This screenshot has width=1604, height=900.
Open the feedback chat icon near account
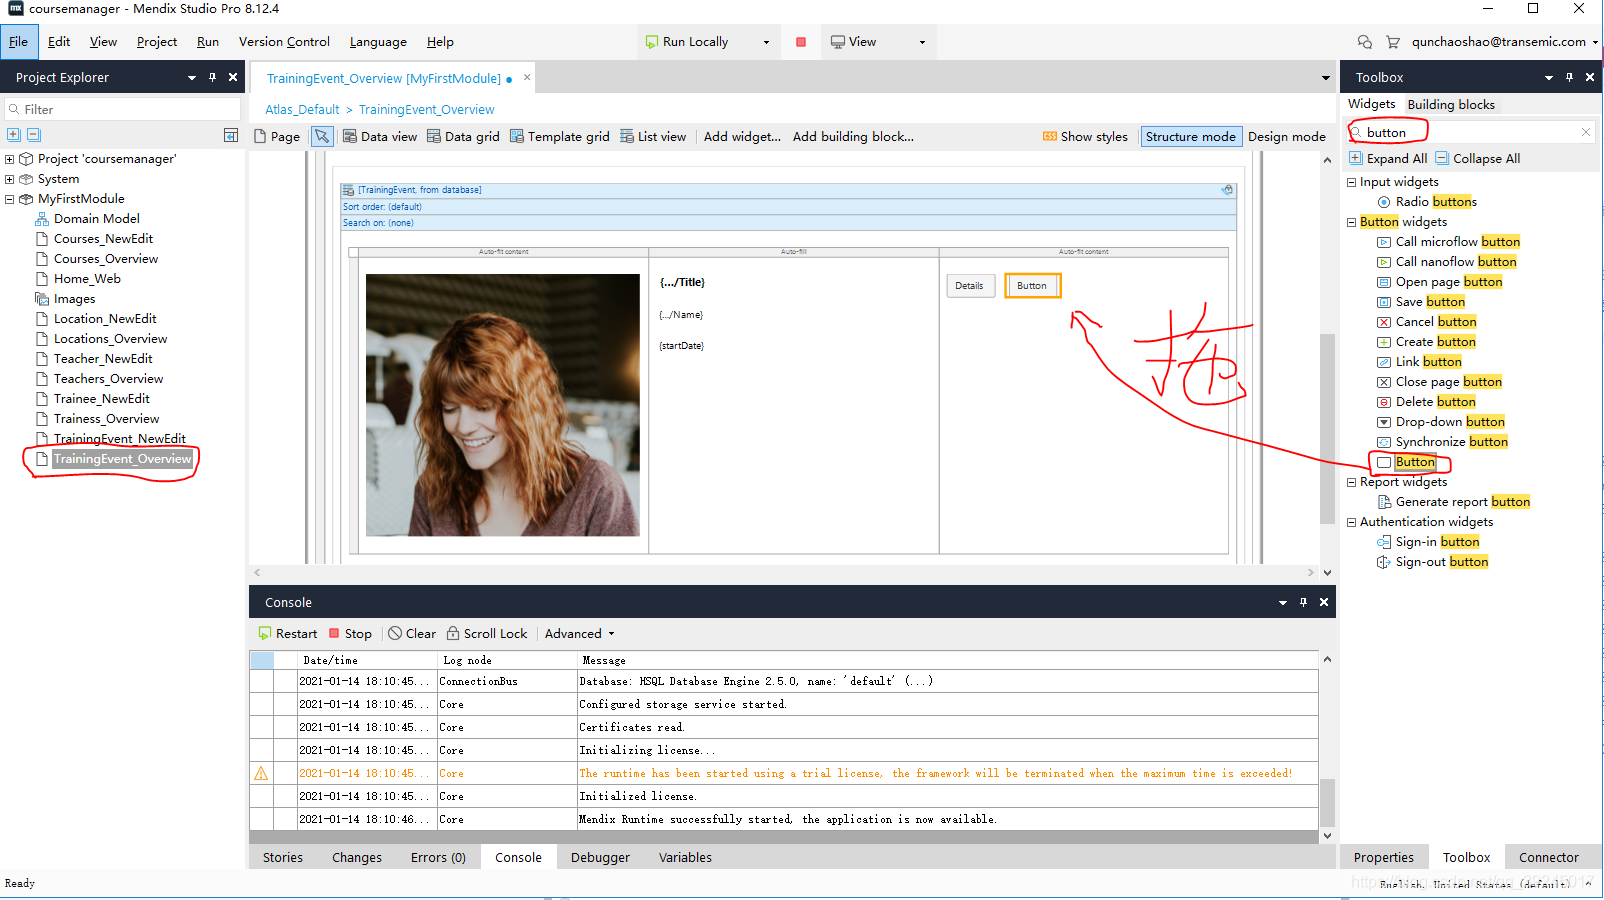pos(1365,42)
